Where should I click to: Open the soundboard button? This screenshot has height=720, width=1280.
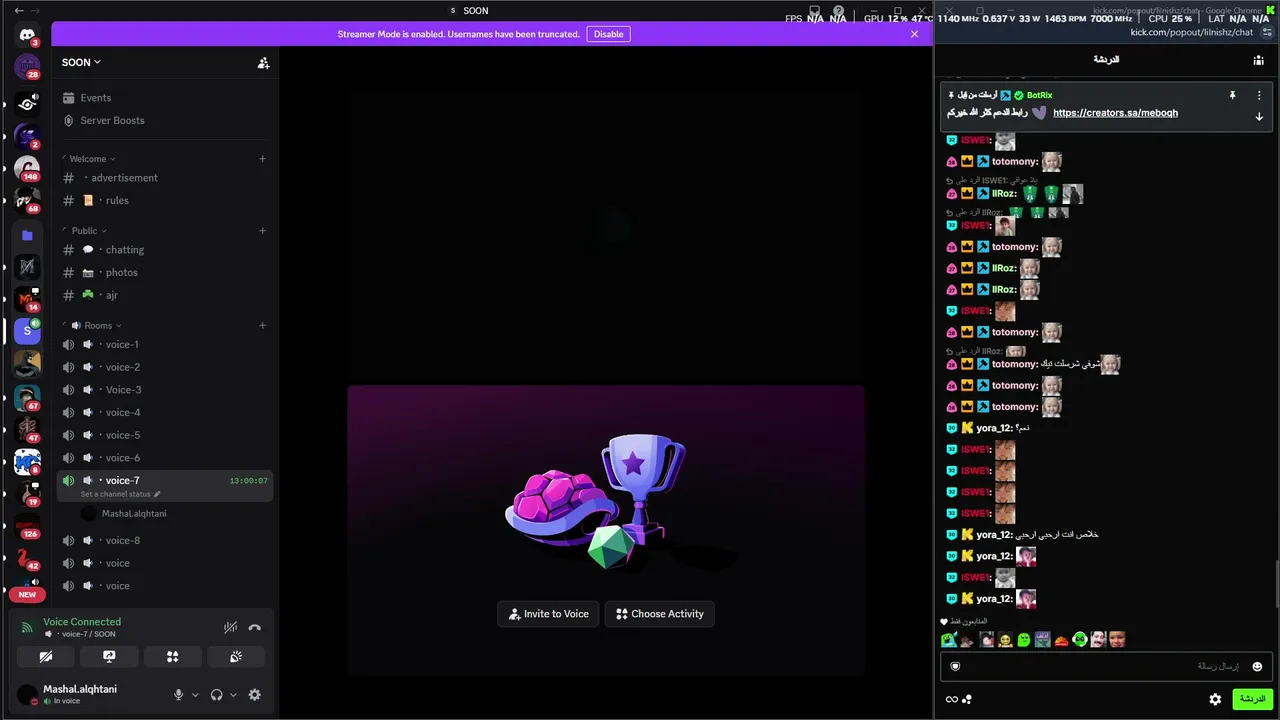[x=236, y=656]
